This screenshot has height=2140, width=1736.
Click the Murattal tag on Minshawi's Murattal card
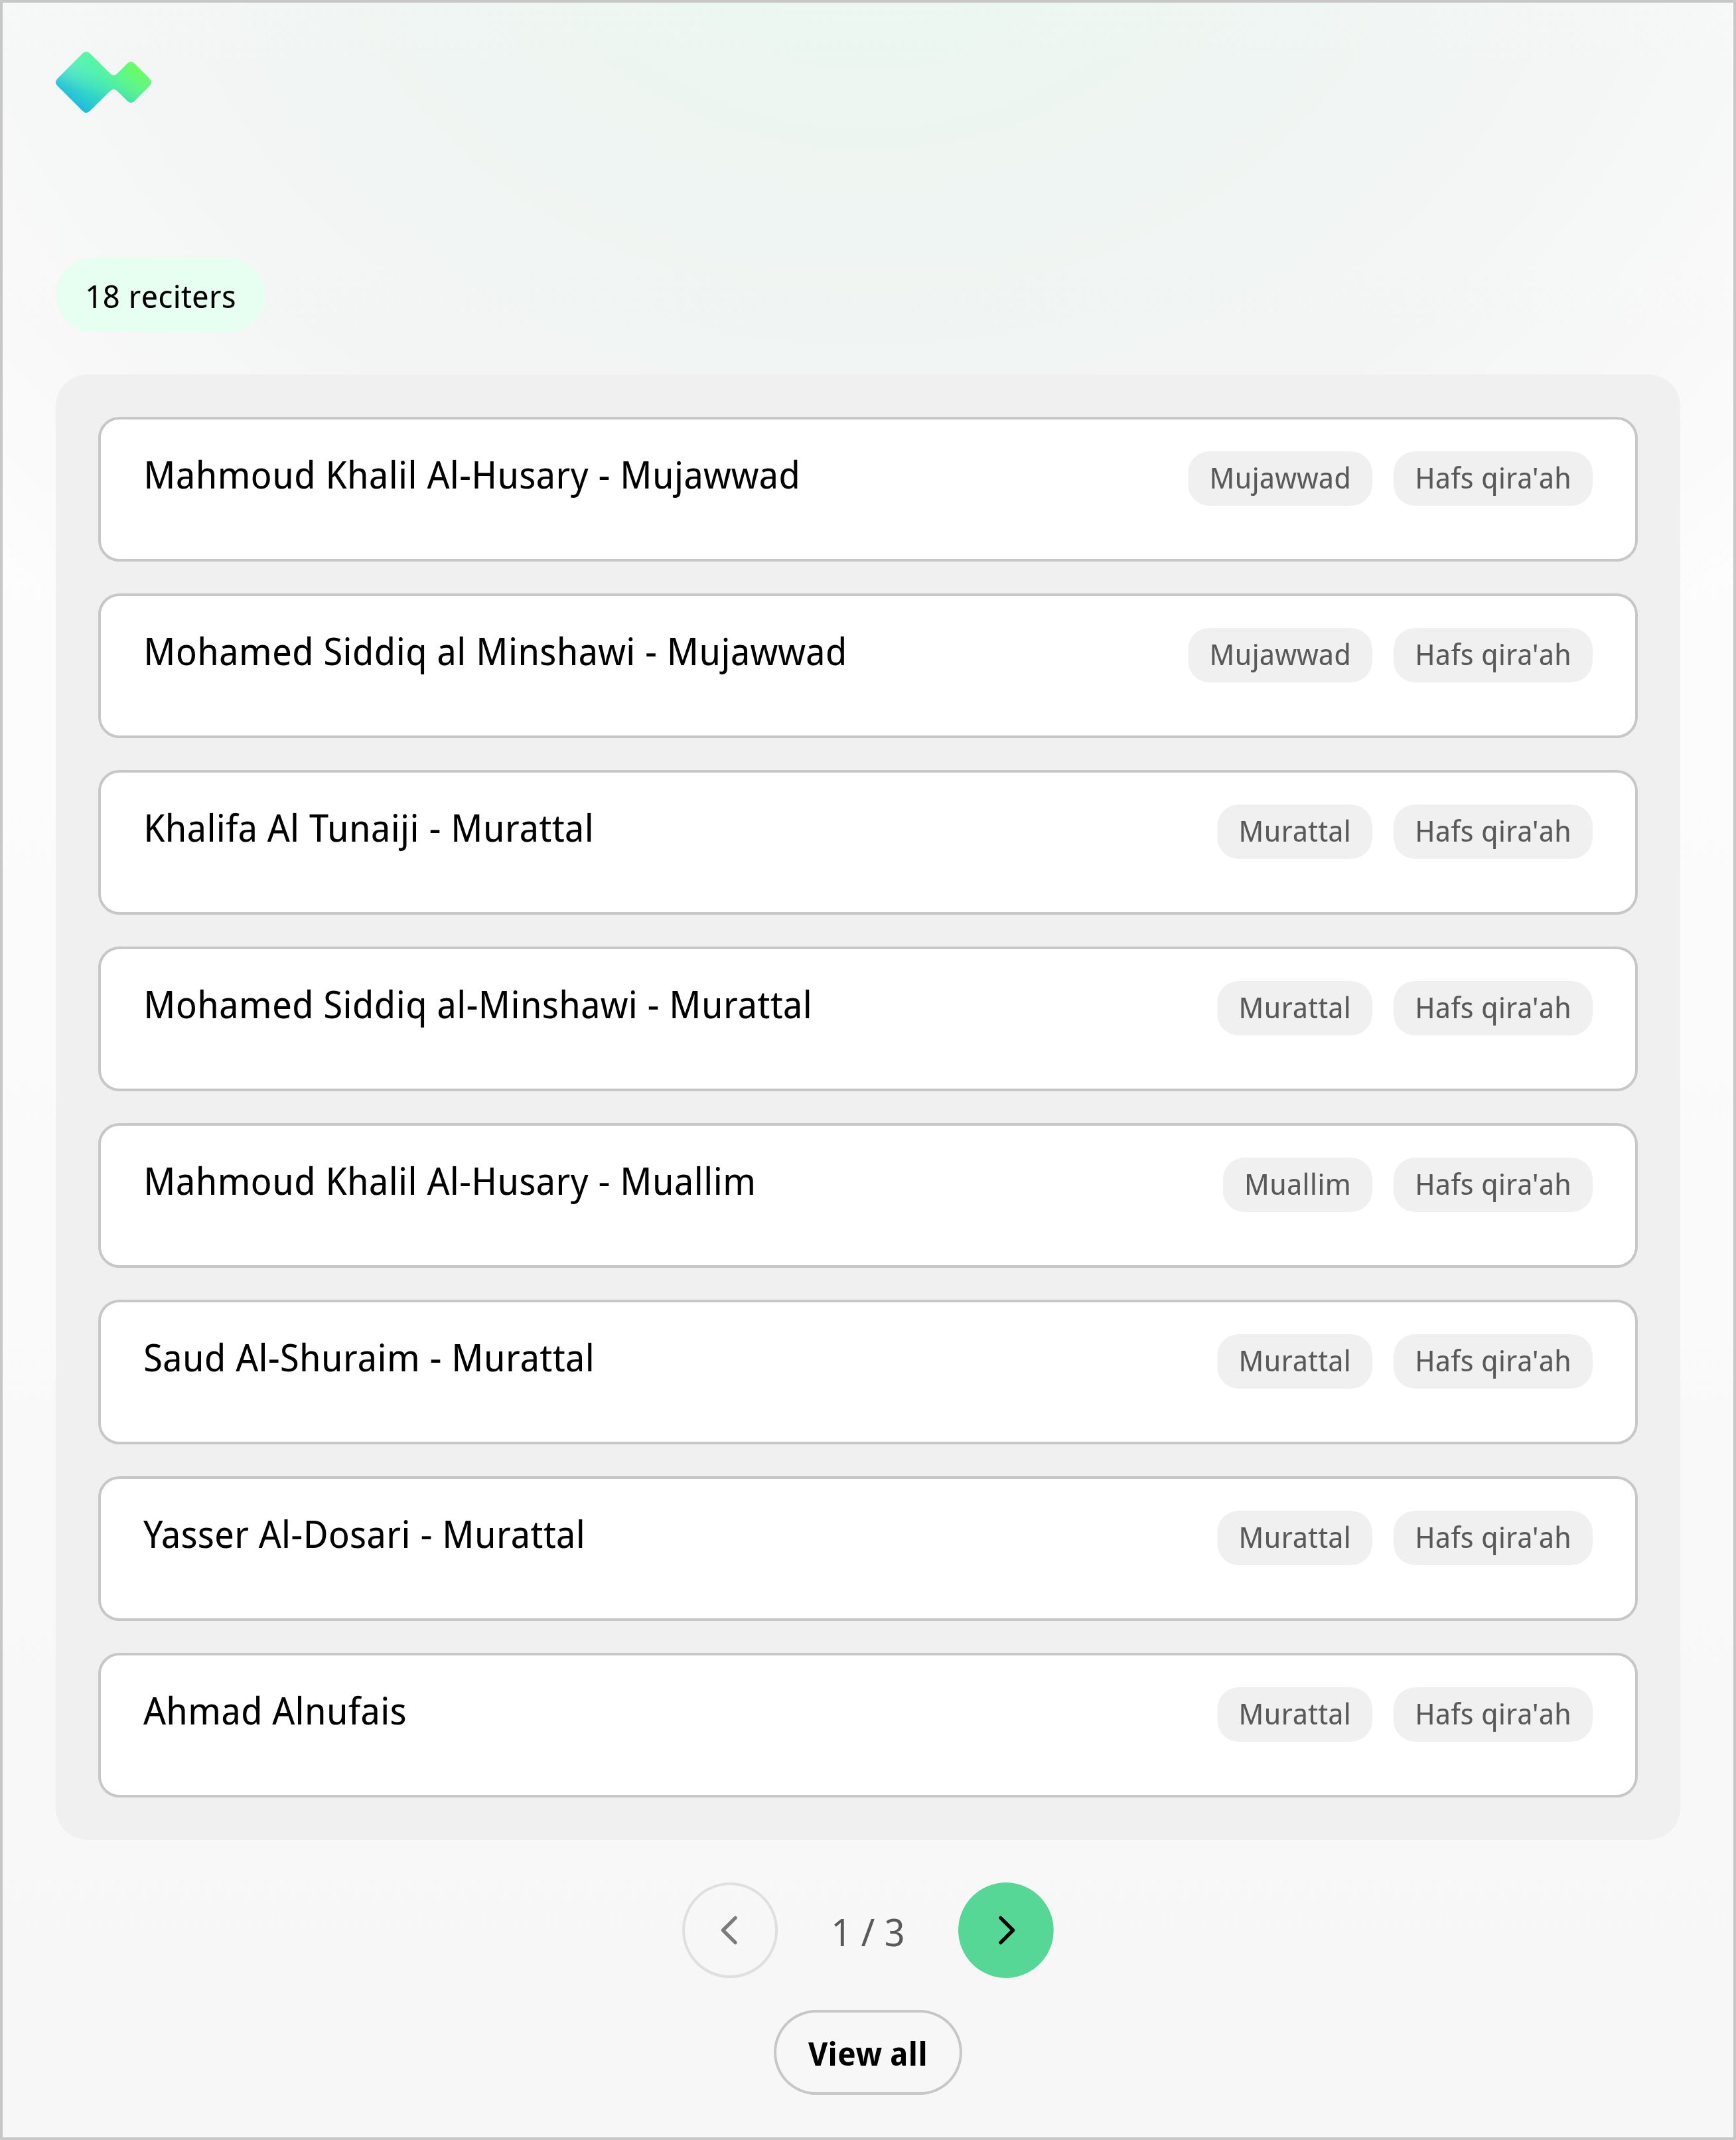click(1294, 1008)
